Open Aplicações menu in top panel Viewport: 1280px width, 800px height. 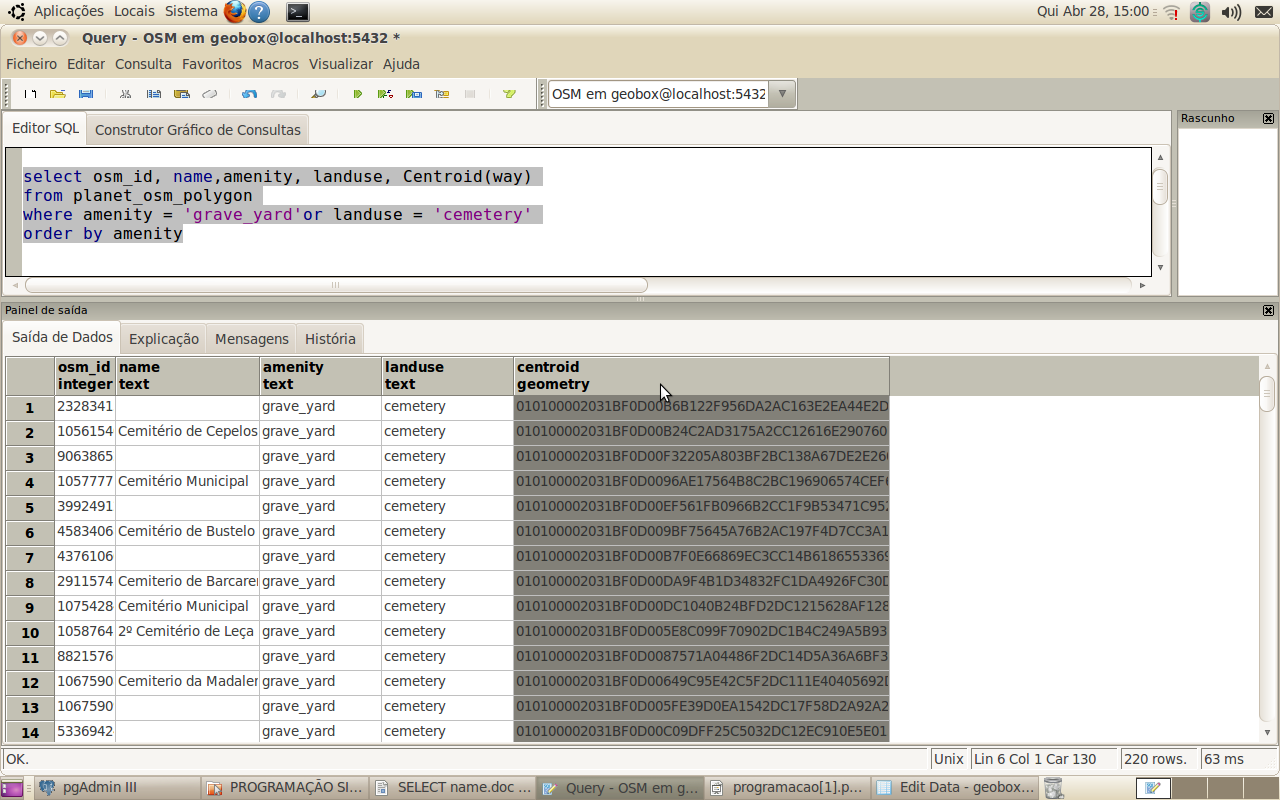click(69, 11)
